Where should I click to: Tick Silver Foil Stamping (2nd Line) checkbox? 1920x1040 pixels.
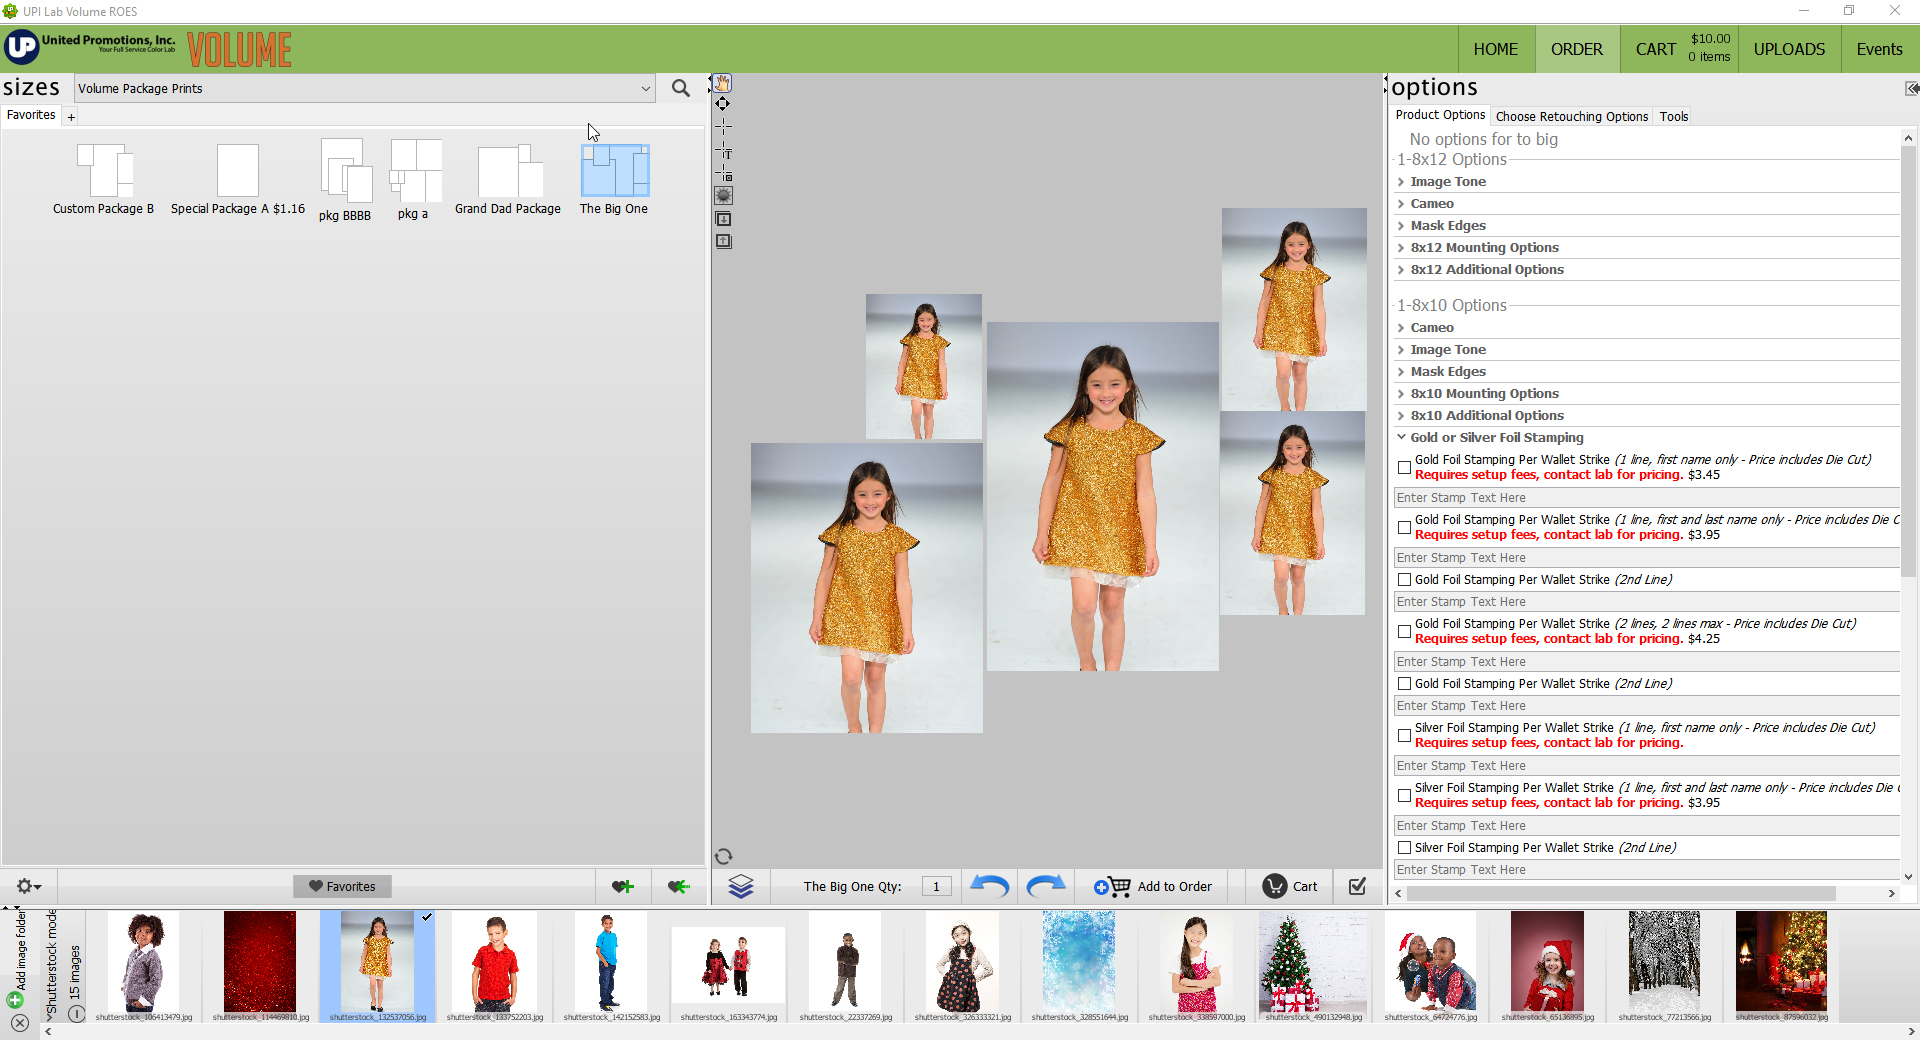click(x=1404, y=848)
